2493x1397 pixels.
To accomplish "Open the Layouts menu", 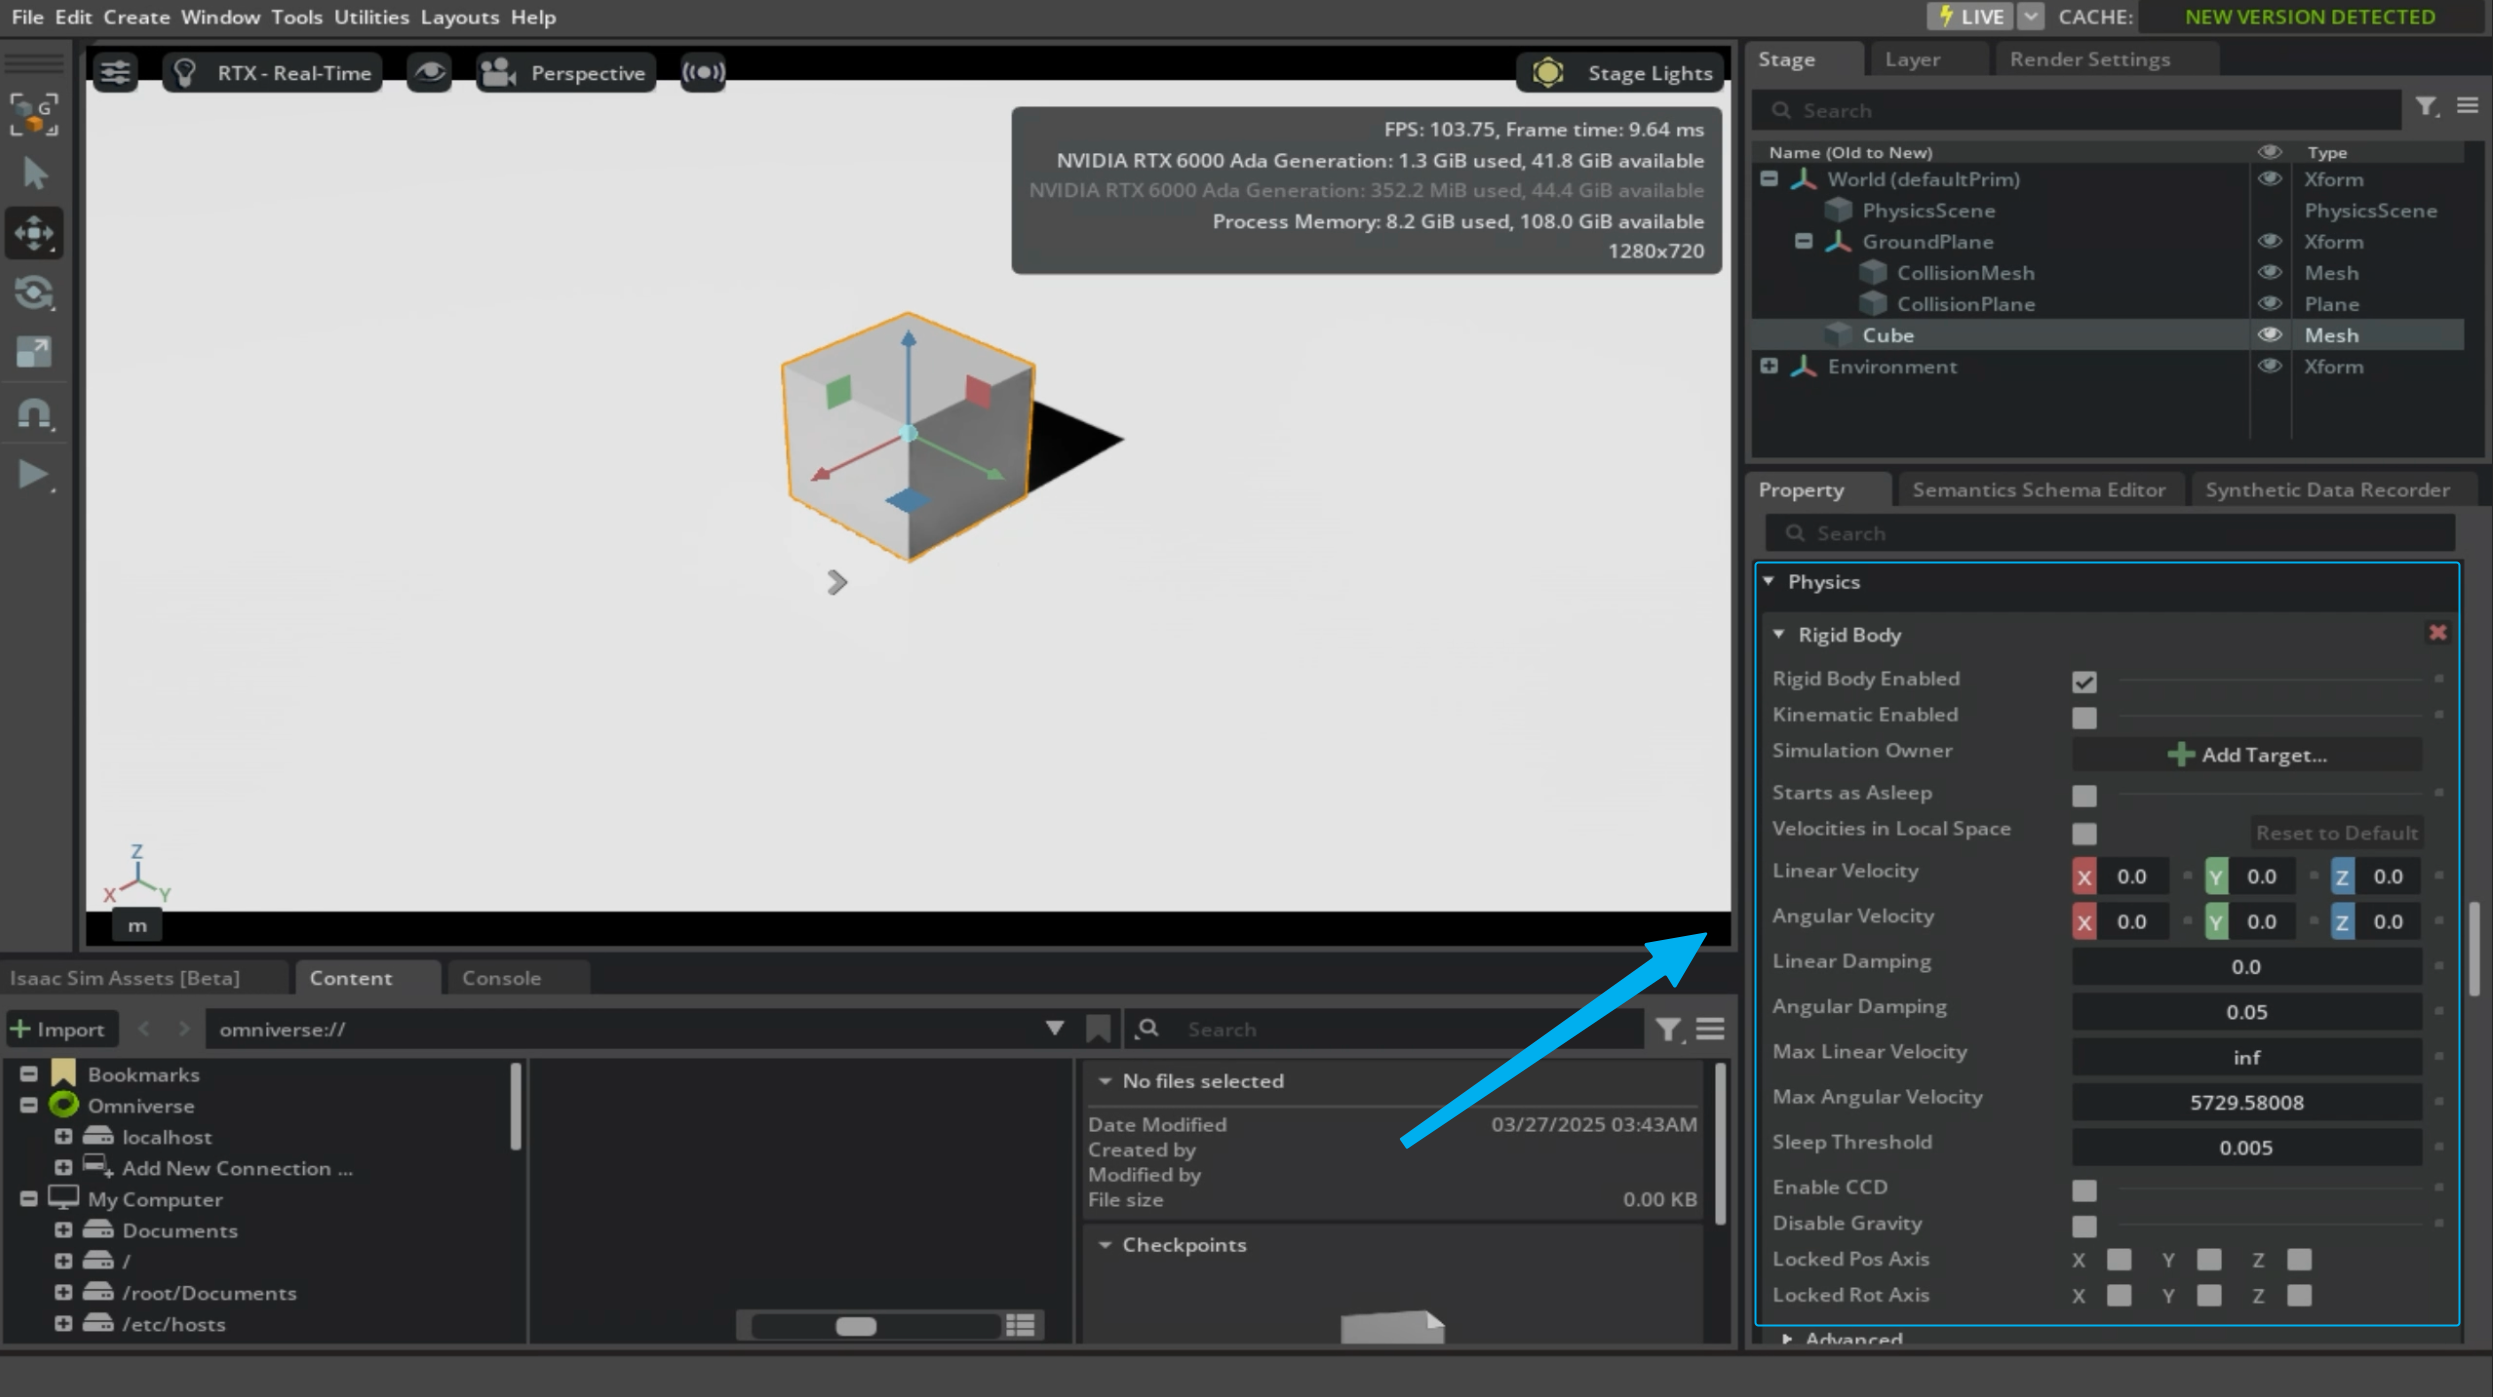I will [x=459, y=16].
